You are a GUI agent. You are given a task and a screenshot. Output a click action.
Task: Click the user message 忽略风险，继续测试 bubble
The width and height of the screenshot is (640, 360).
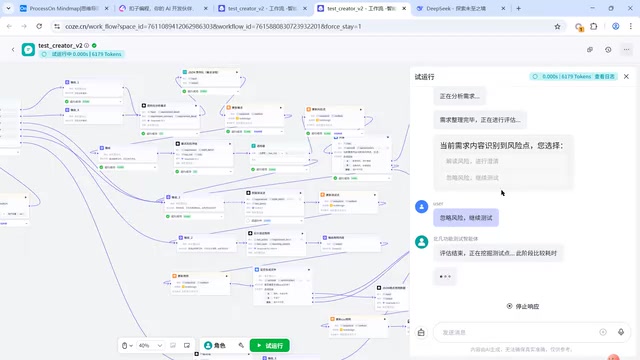466,218
